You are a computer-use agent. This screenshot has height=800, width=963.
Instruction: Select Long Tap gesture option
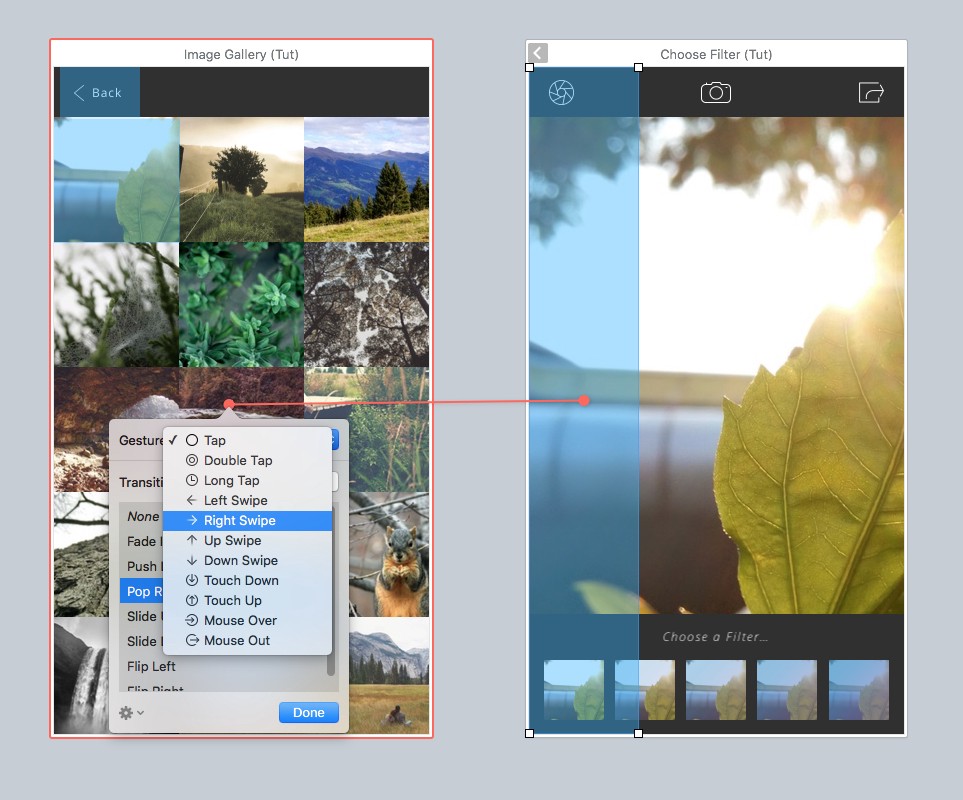231,480
